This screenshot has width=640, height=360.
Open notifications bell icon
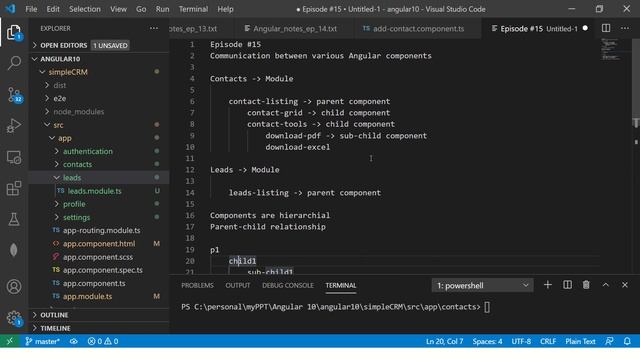click(x=627, y=341)
